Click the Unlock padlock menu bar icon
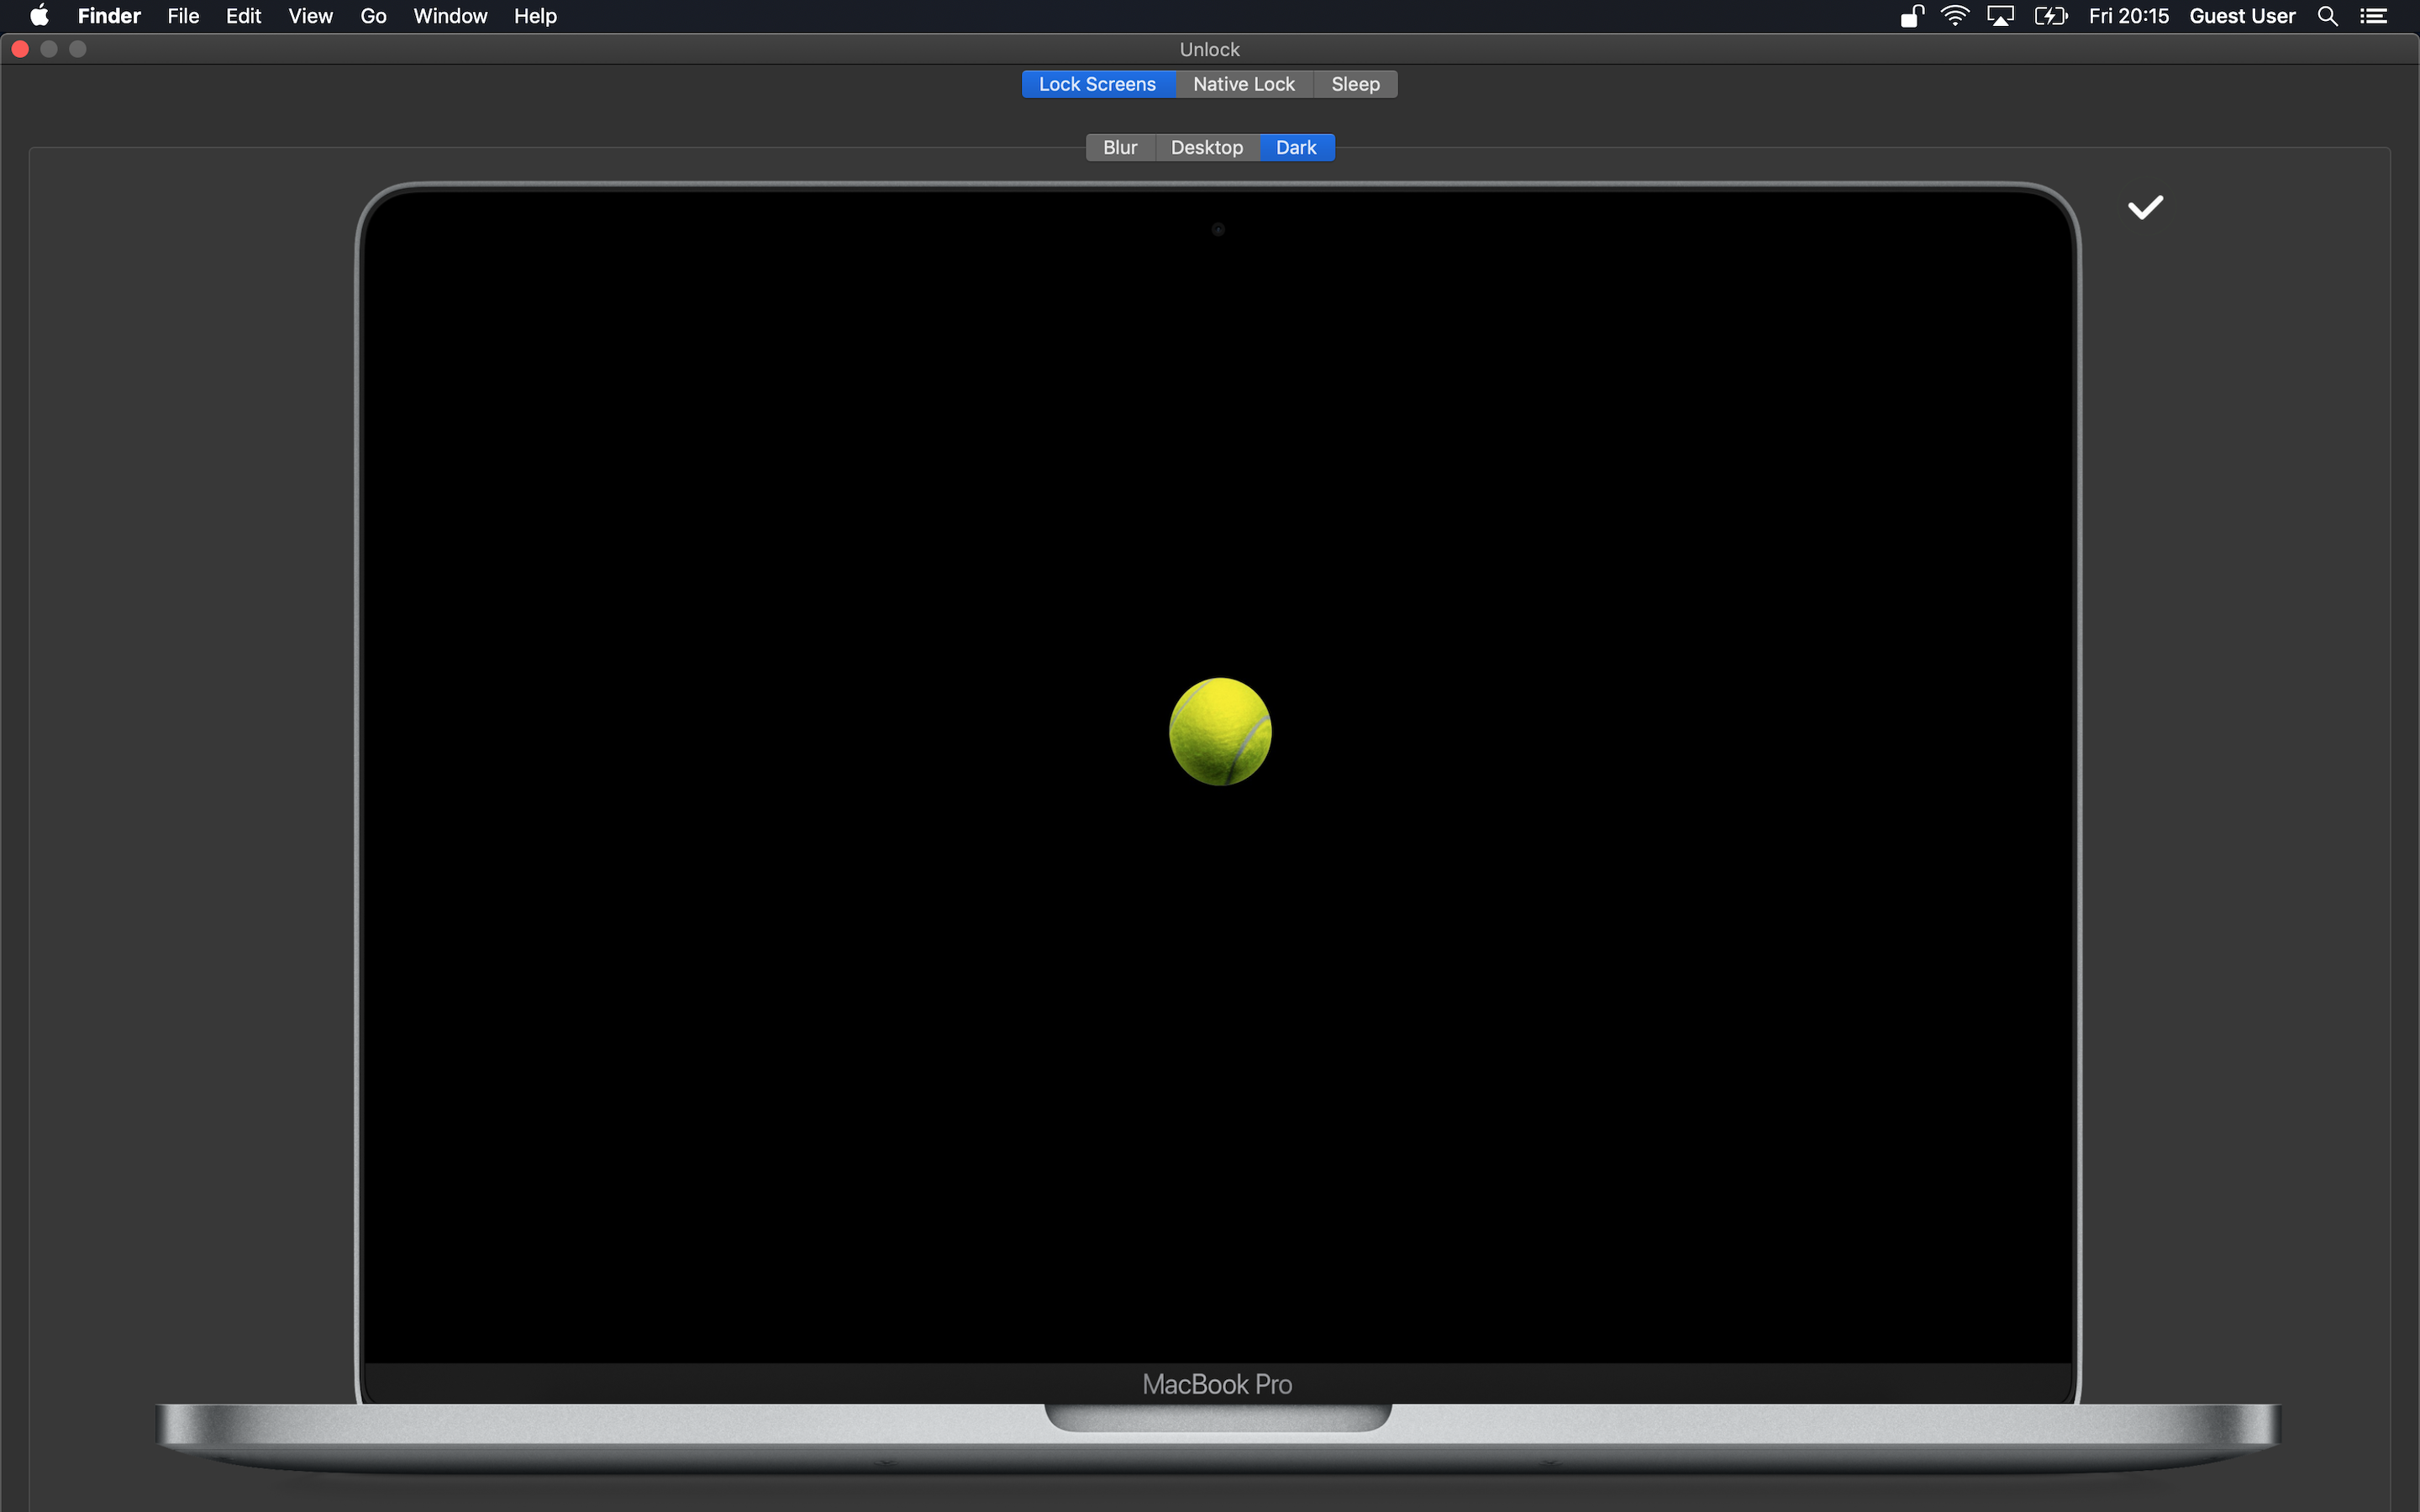The image size is (2420, 1512). pyautogui.click(x=1911, y=16)
